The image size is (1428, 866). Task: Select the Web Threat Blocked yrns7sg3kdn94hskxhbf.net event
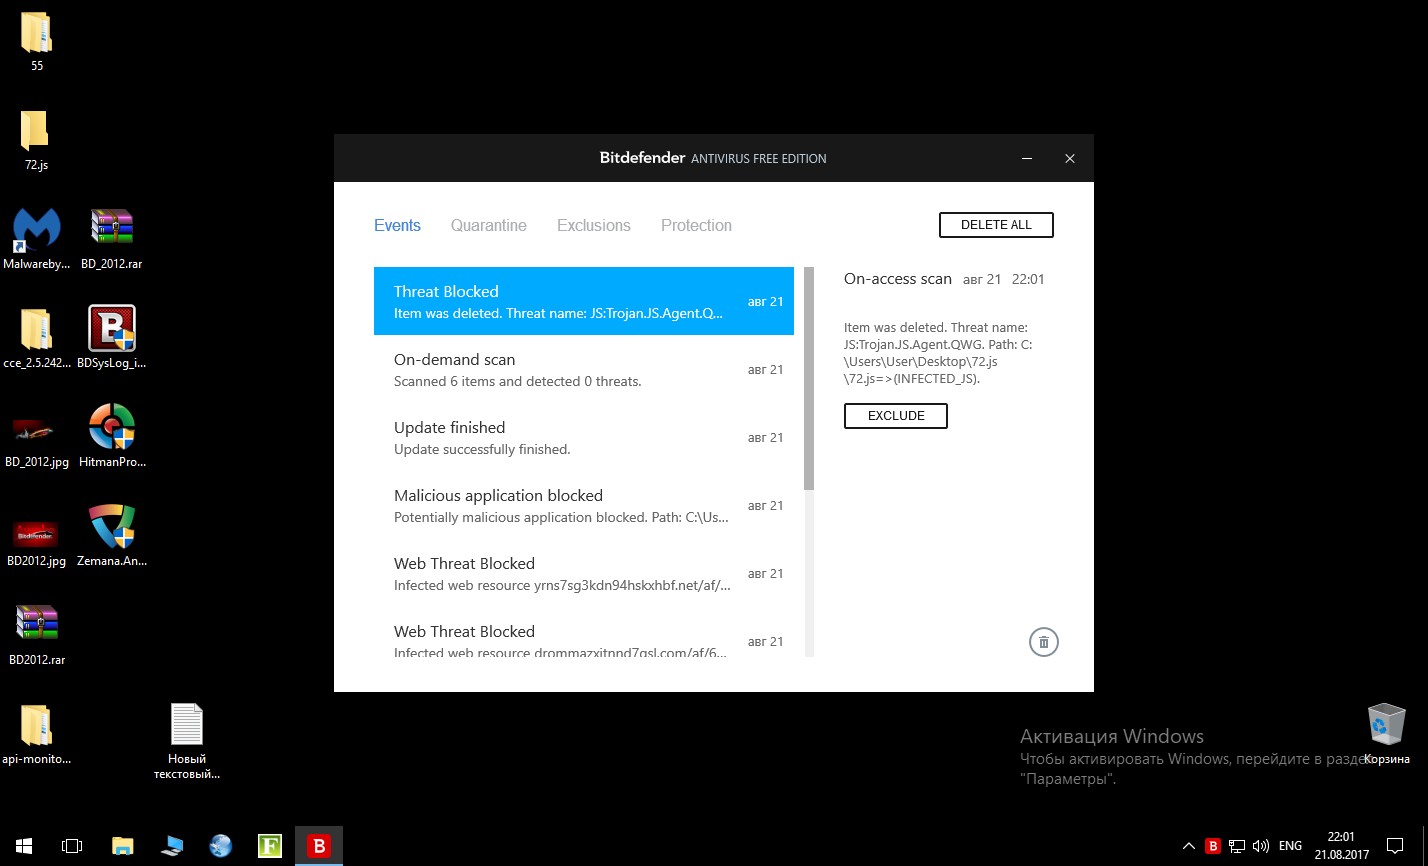(x=584, y=573)
